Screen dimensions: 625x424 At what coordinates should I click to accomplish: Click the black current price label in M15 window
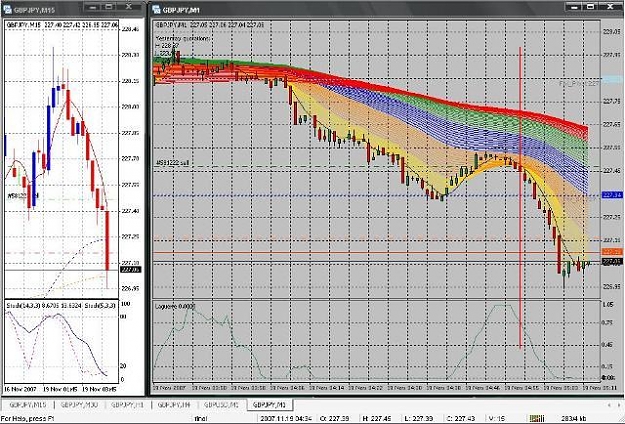[131, 270]
